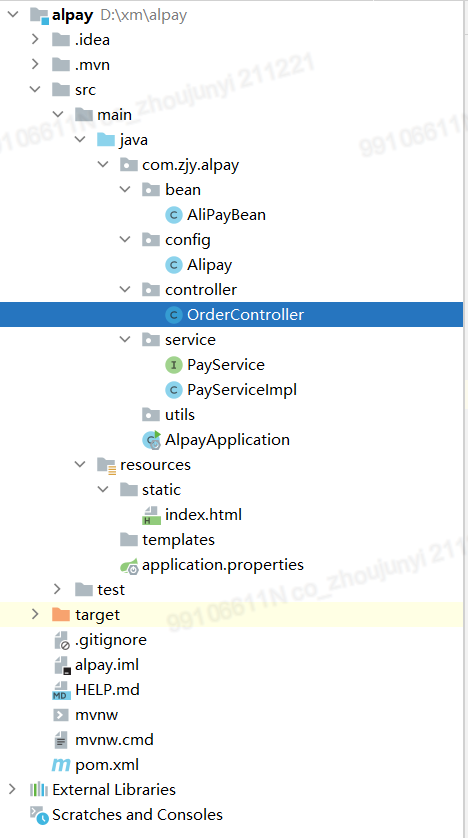The height and width of the screenshot is (838, 468).
Task: Select the AlpayApplication class name
Action: [x=227, y=440]
